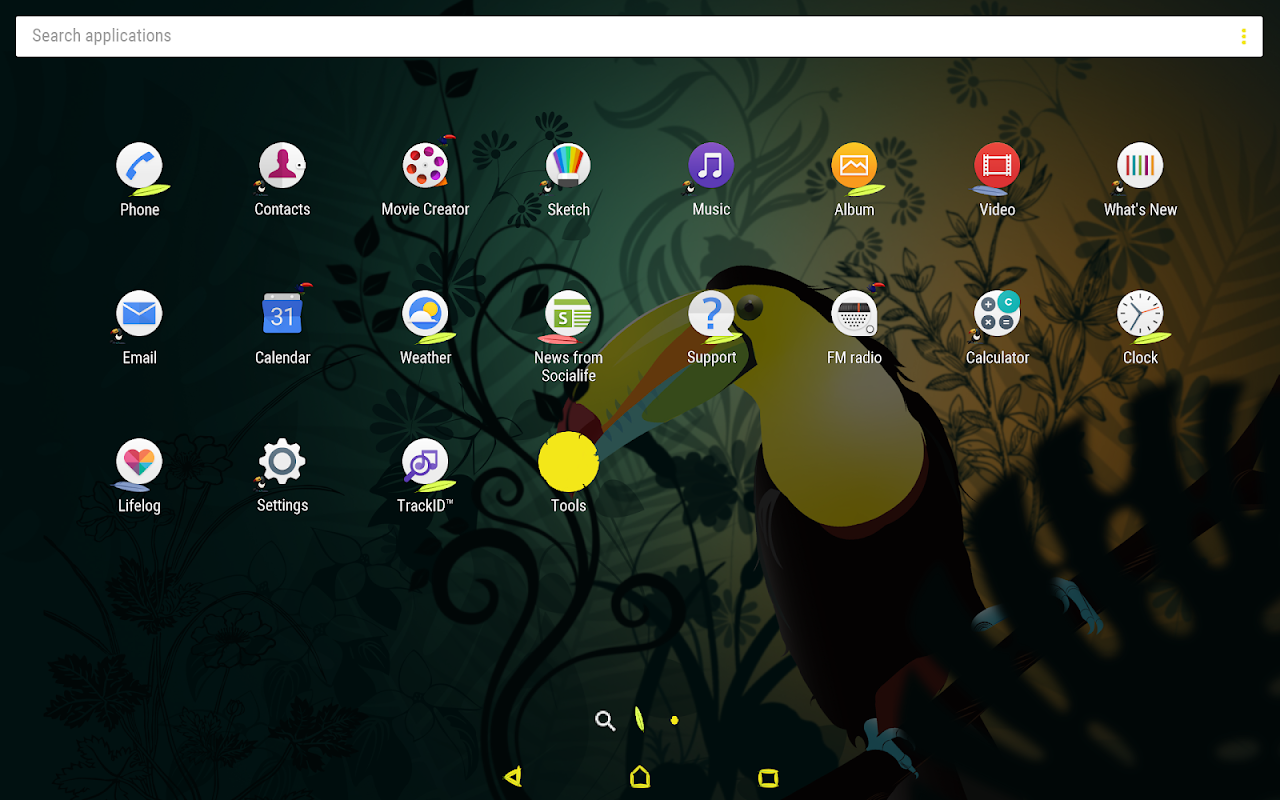Image resolution: width=1280 pixels, height=800 pixels.
Task: Launch Movie Creator
Action: pos(425,167)
